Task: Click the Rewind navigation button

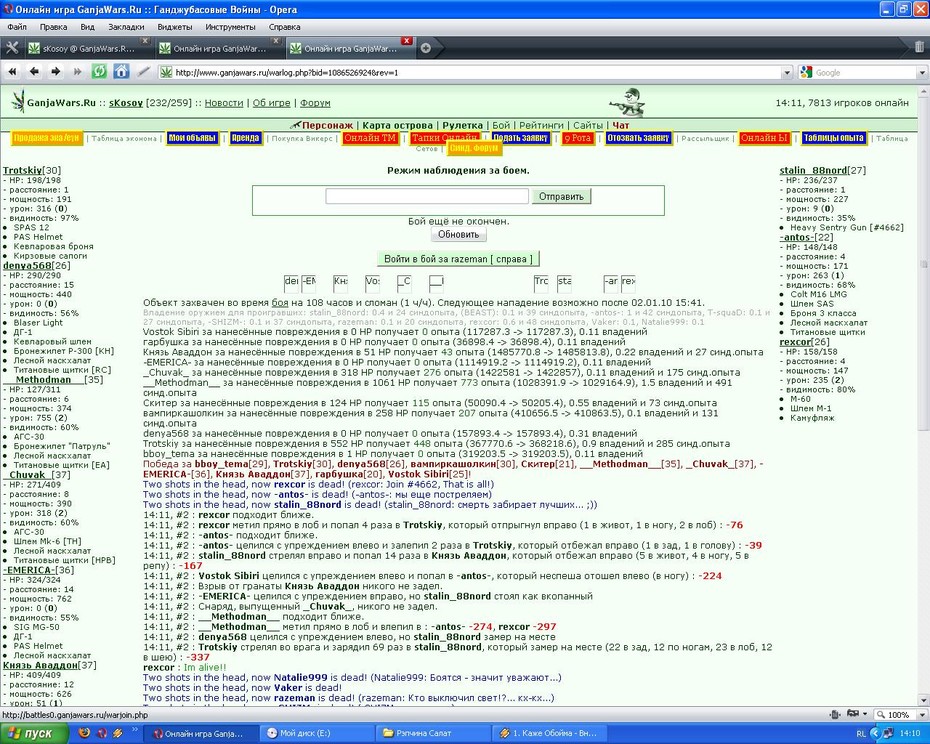Action: 12,72
